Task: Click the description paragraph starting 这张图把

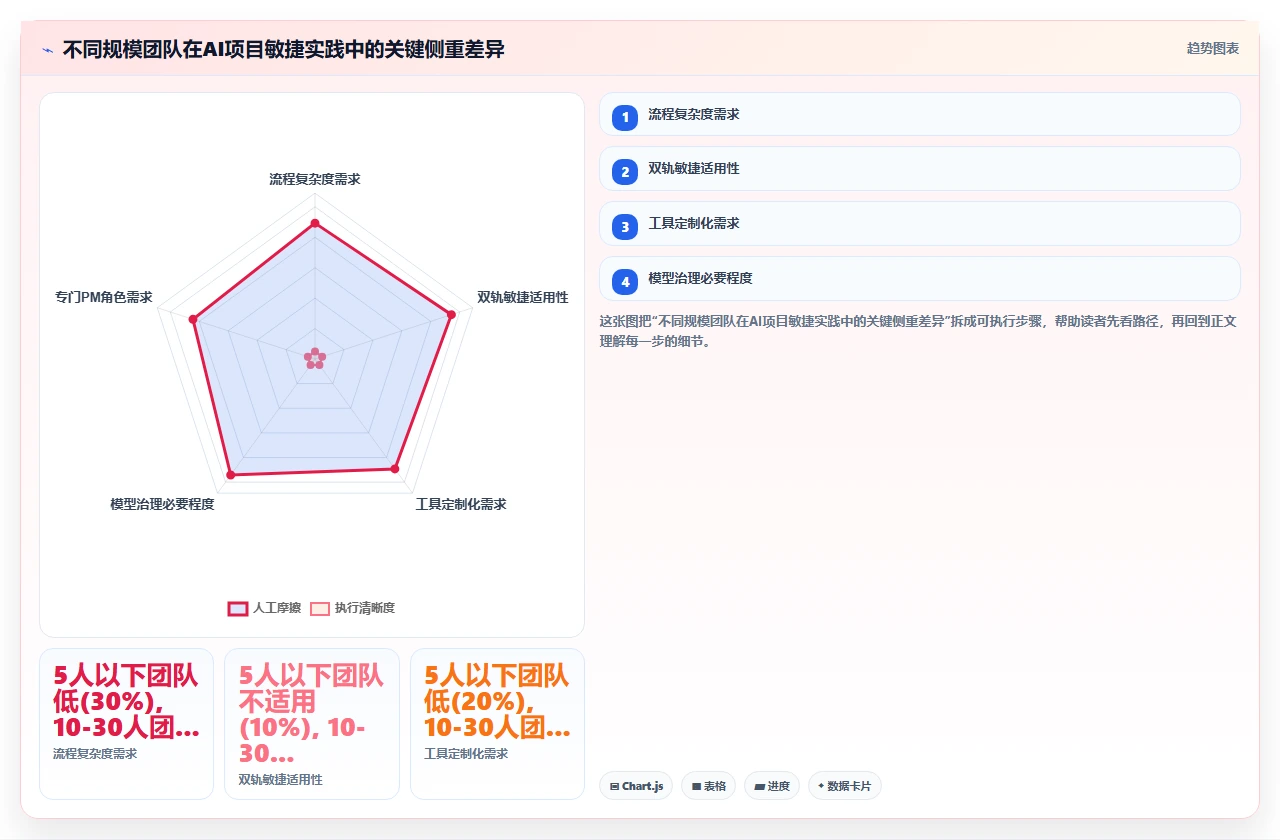Action: 918,331
